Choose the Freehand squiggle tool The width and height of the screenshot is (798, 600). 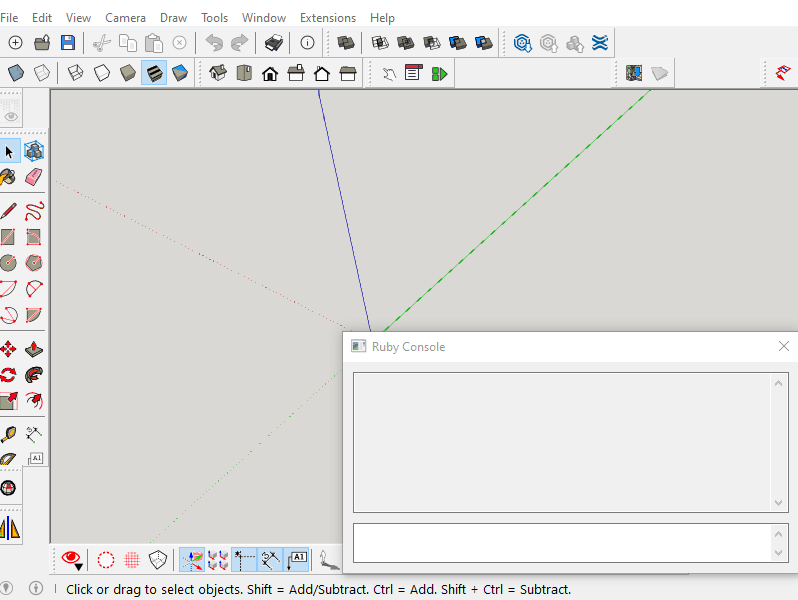34,211
